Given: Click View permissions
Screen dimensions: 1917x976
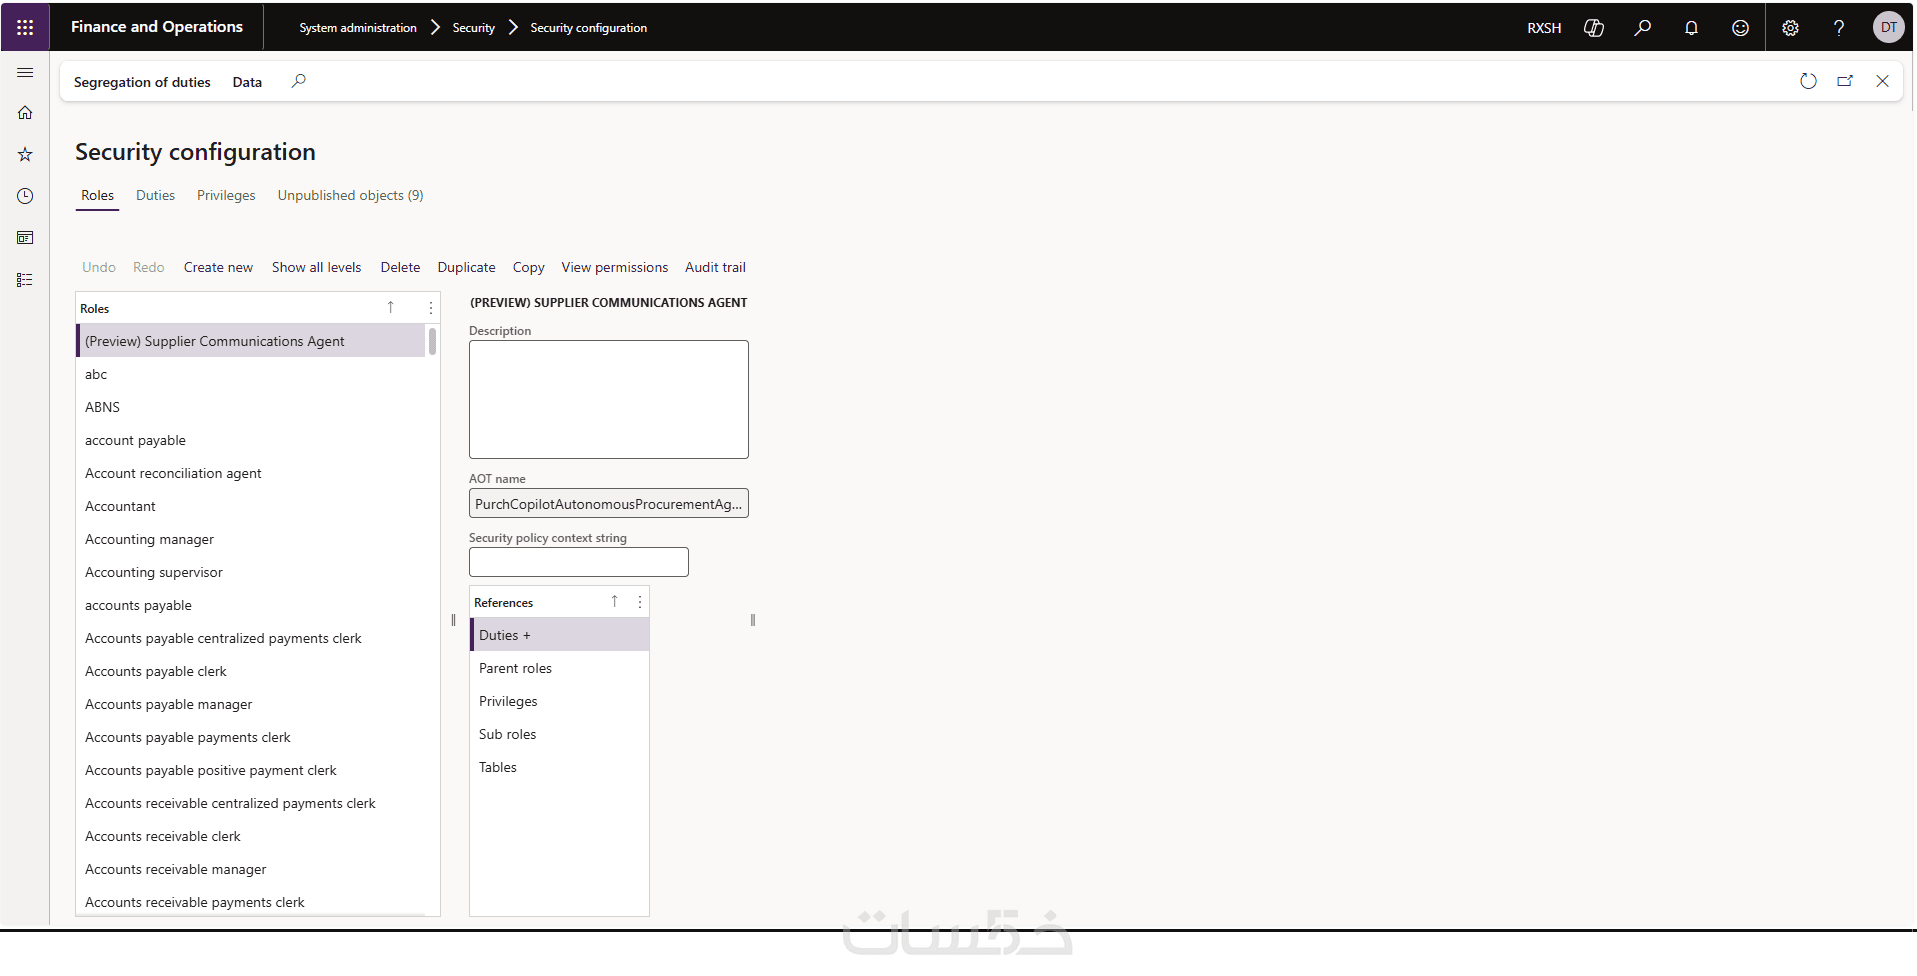Looking at the screenshot, I should coord(615,268).
